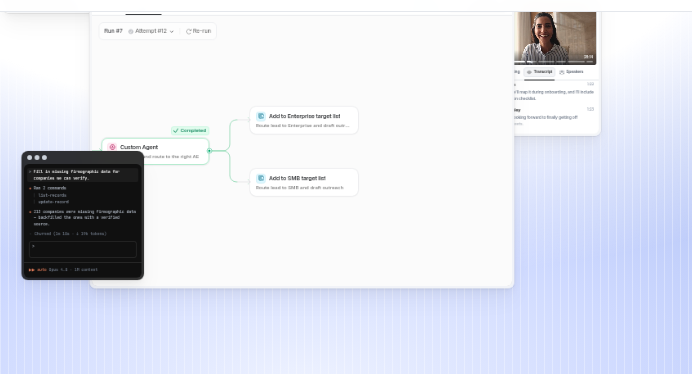692x374 pixels.
Task: Click the 'Ran 2 commands' line in the terminal
Action: (x=50, y=188)
